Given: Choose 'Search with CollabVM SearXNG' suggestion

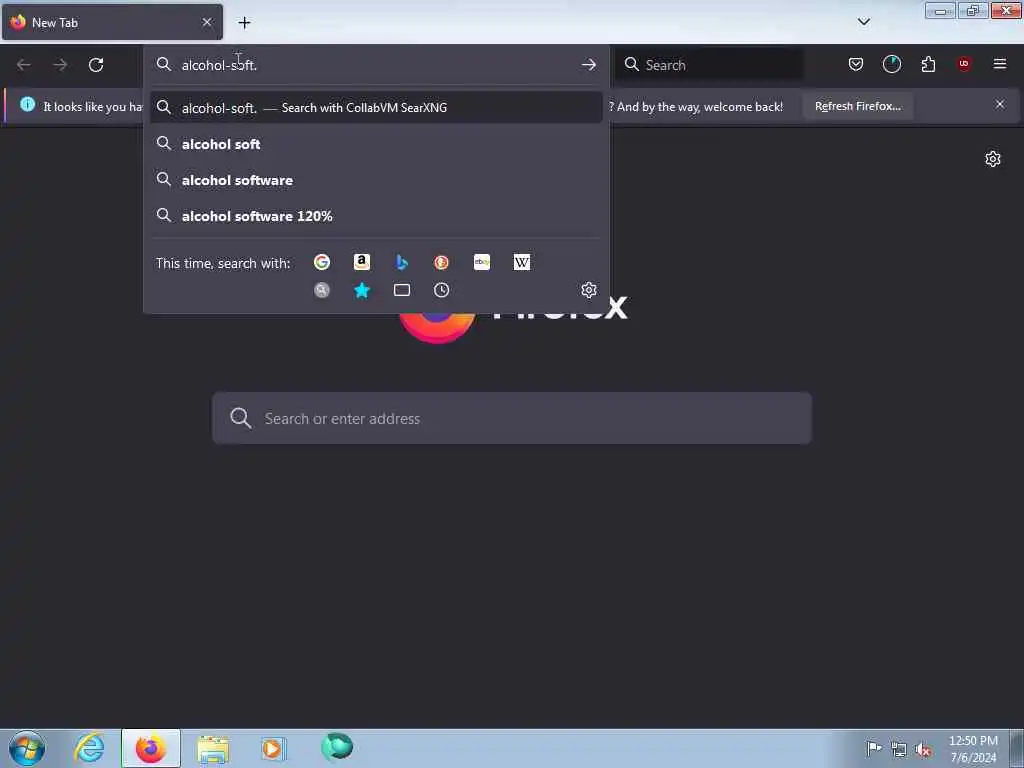Looking at the screenshot, I should pos(376,108).
